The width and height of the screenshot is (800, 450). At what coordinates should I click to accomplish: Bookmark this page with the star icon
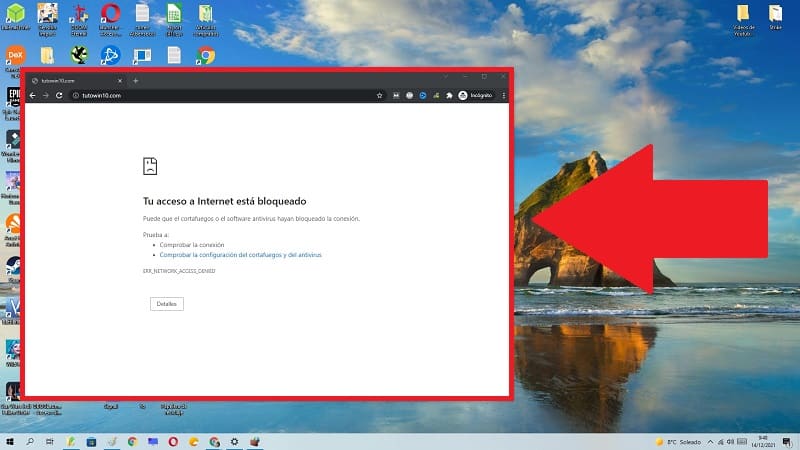click(x=380, y=95)
